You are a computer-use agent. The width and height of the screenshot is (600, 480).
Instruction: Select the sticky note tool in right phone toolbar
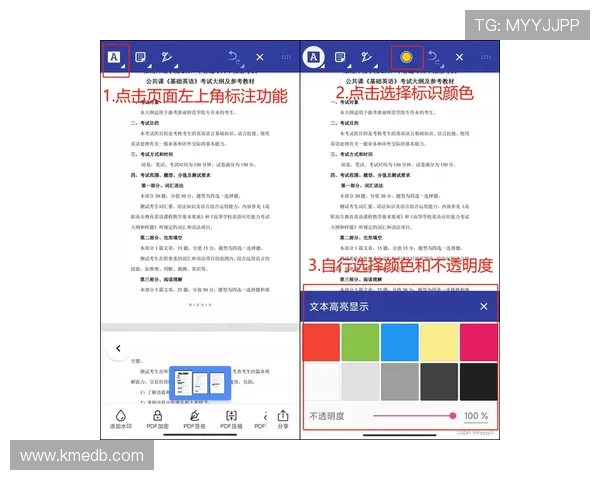[340, 57]
